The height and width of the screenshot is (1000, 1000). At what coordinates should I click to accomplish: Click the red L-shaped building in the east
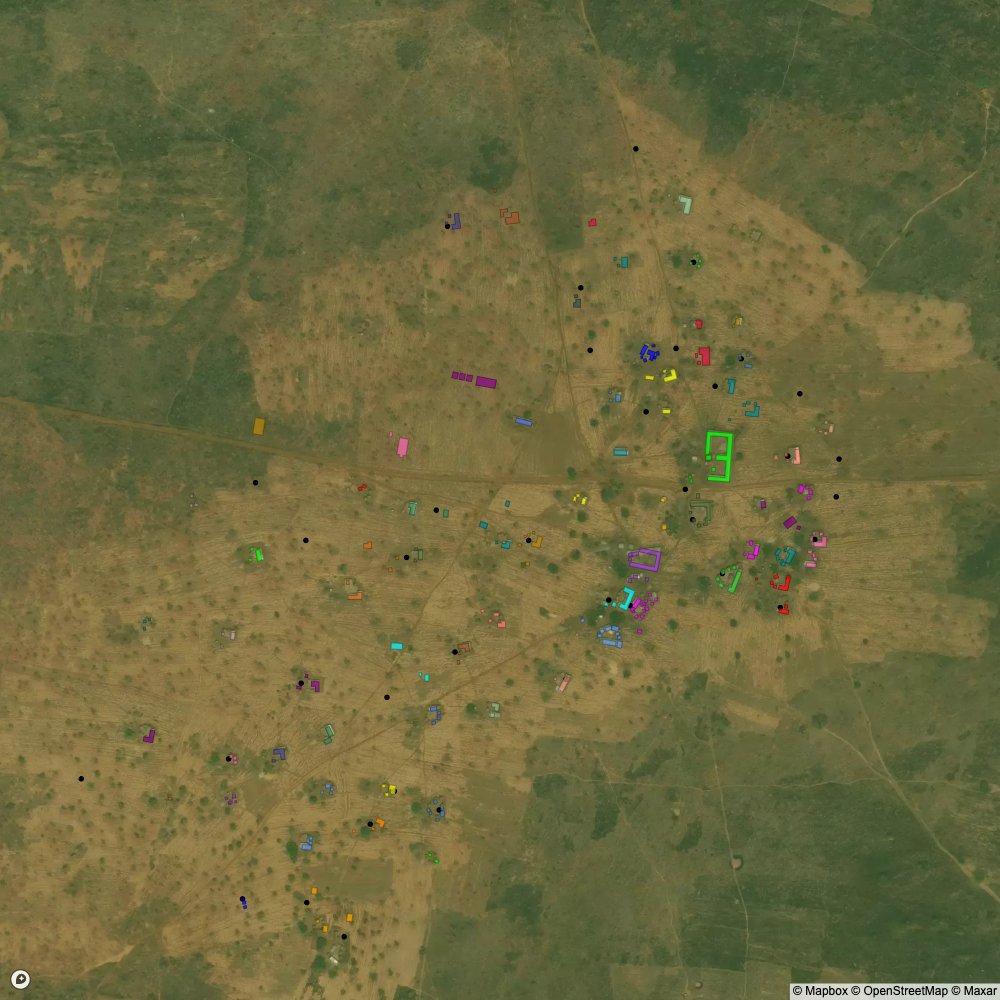point(780,583)
